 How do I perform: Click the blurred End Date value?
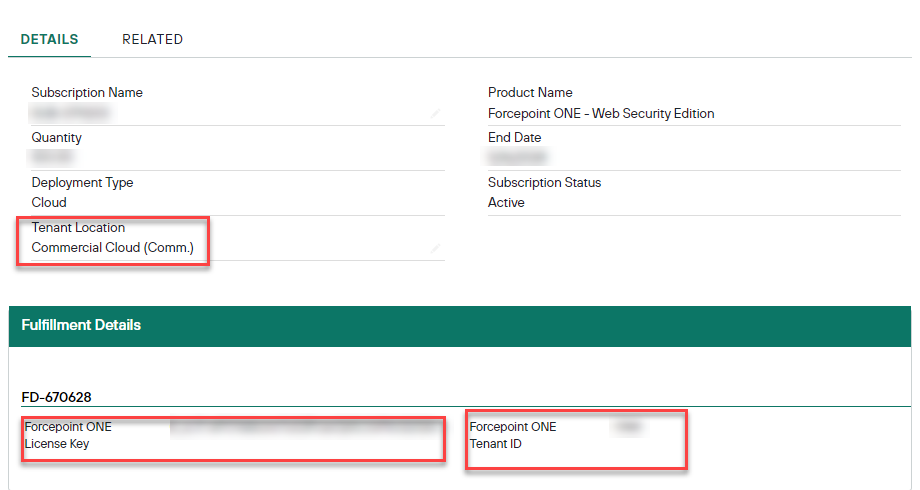(x=517, y=157)
